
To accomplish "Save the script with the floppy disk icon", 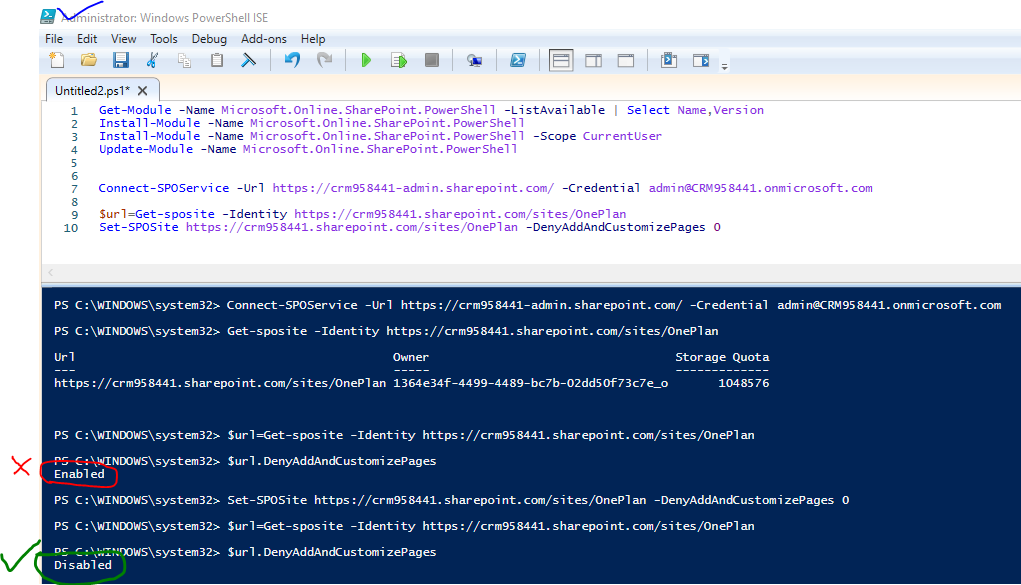I will point(120,61).
